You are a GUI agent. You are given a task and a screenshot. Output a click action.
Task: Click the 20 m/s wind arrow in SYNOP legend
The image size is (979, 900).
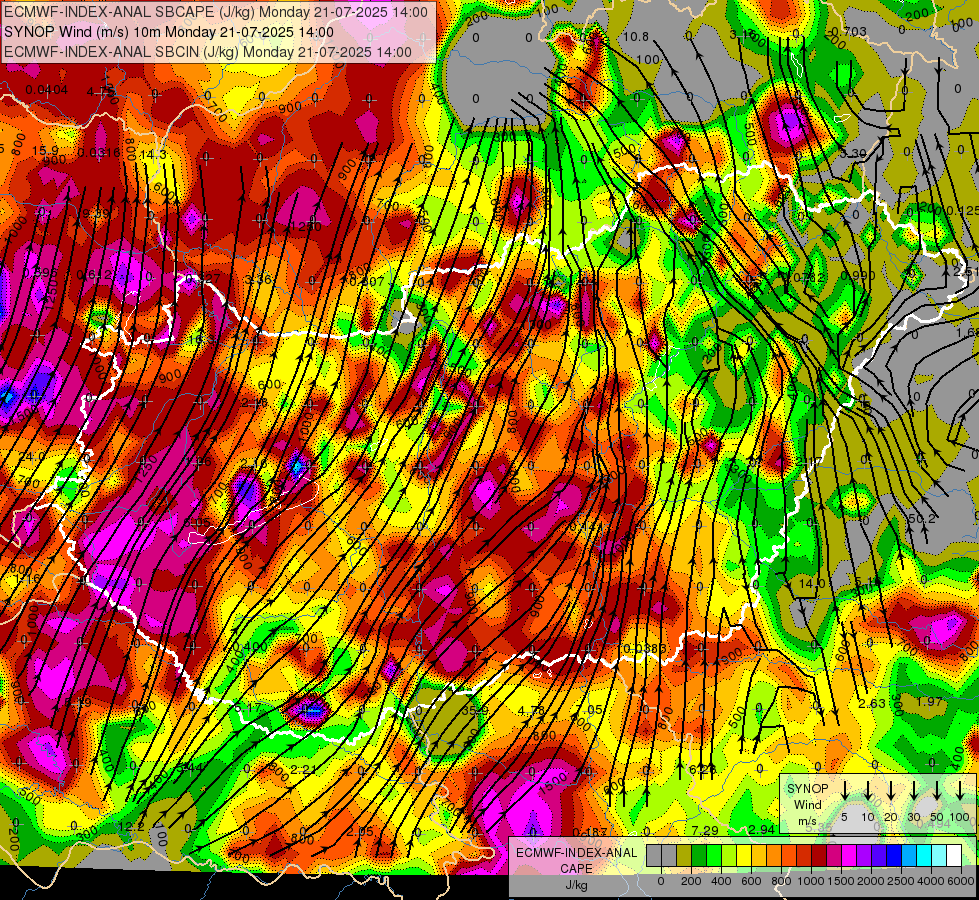[x=891, y=790]
